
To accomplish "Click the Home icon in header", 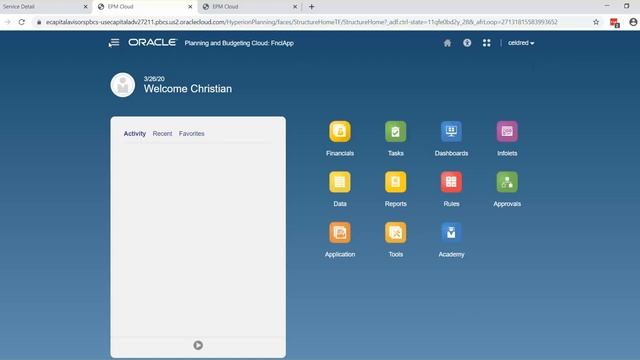I will pos(447,43).
